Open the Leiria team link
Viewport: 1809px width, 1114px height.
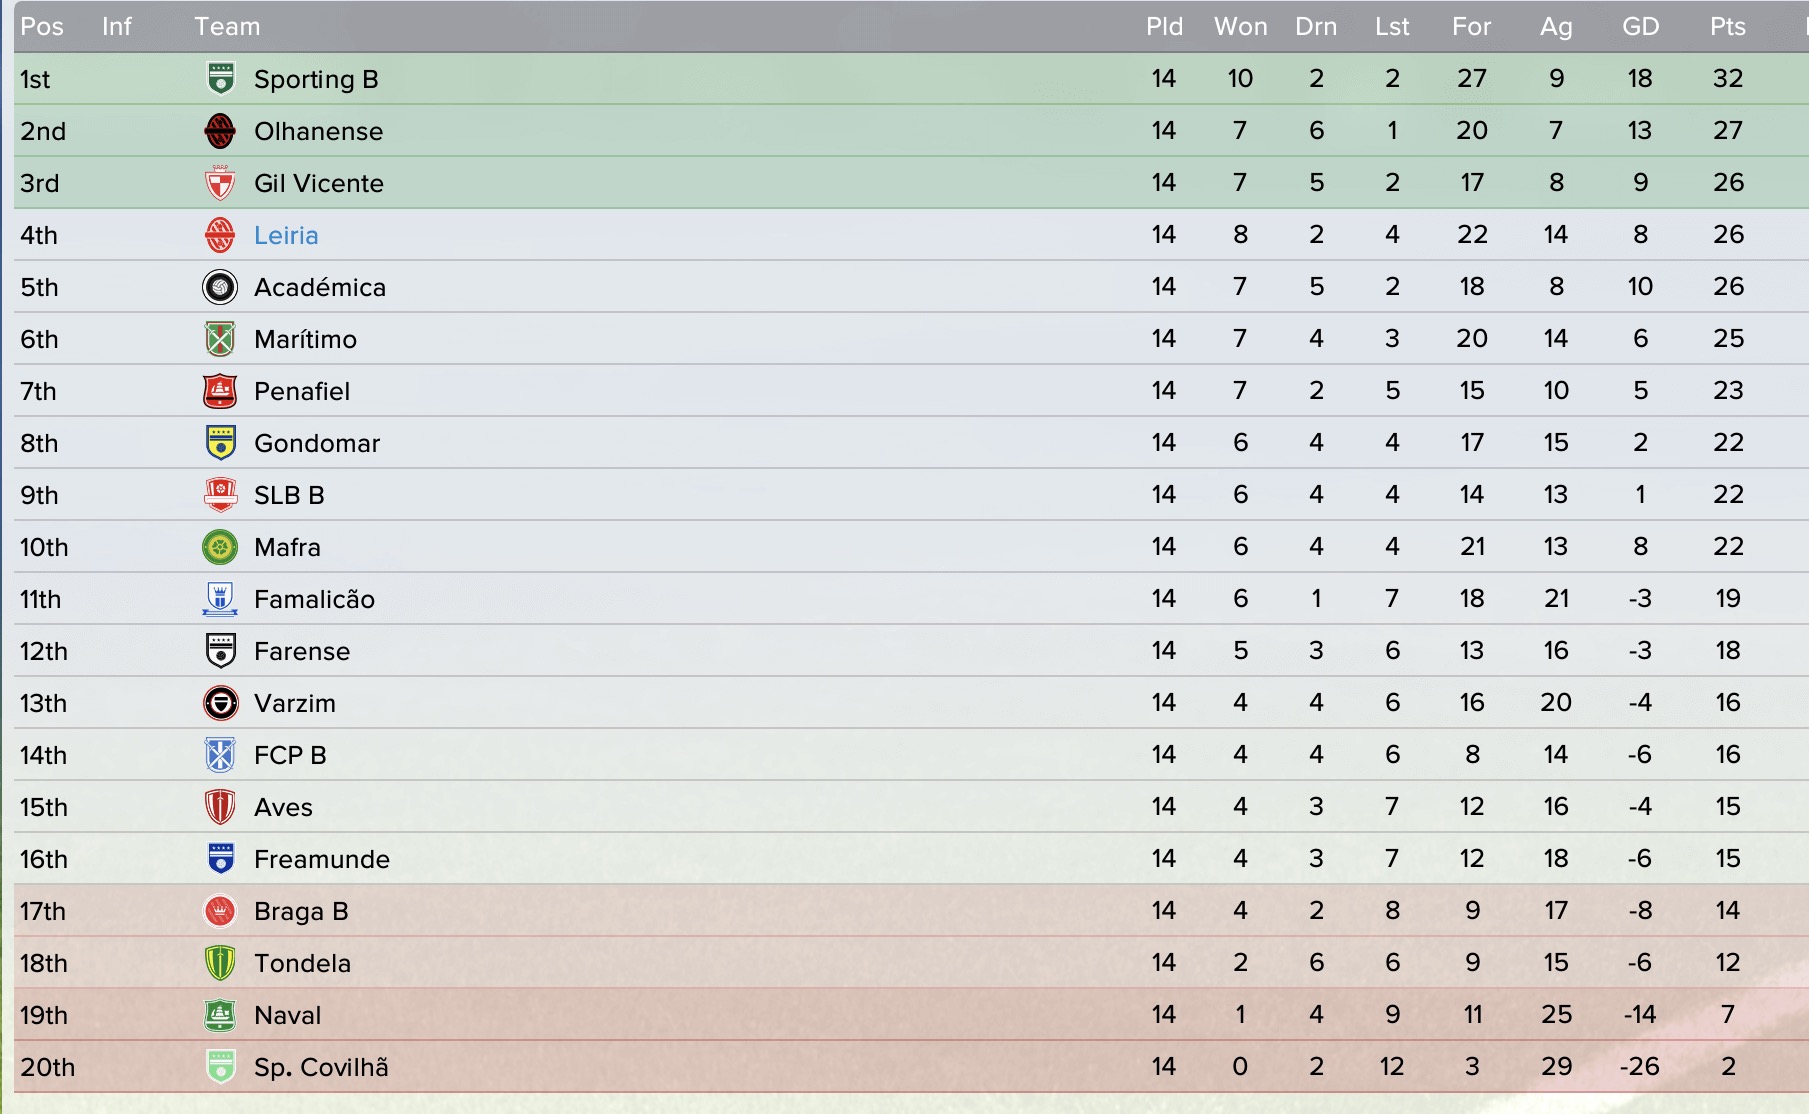click(286, 235)
